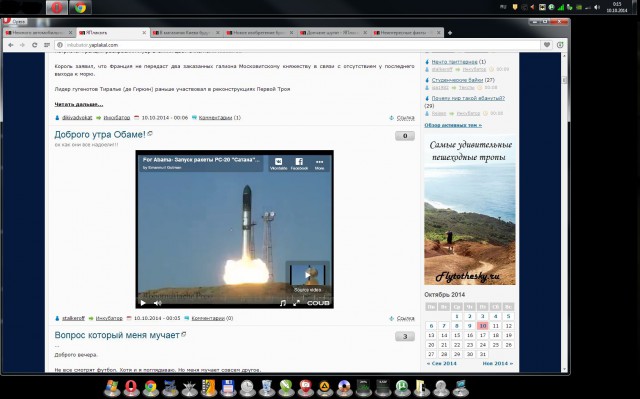The width and height of the screenshot is (640, 399).
Task: Open the clock icon in the dock
Action: pos(247,388)
